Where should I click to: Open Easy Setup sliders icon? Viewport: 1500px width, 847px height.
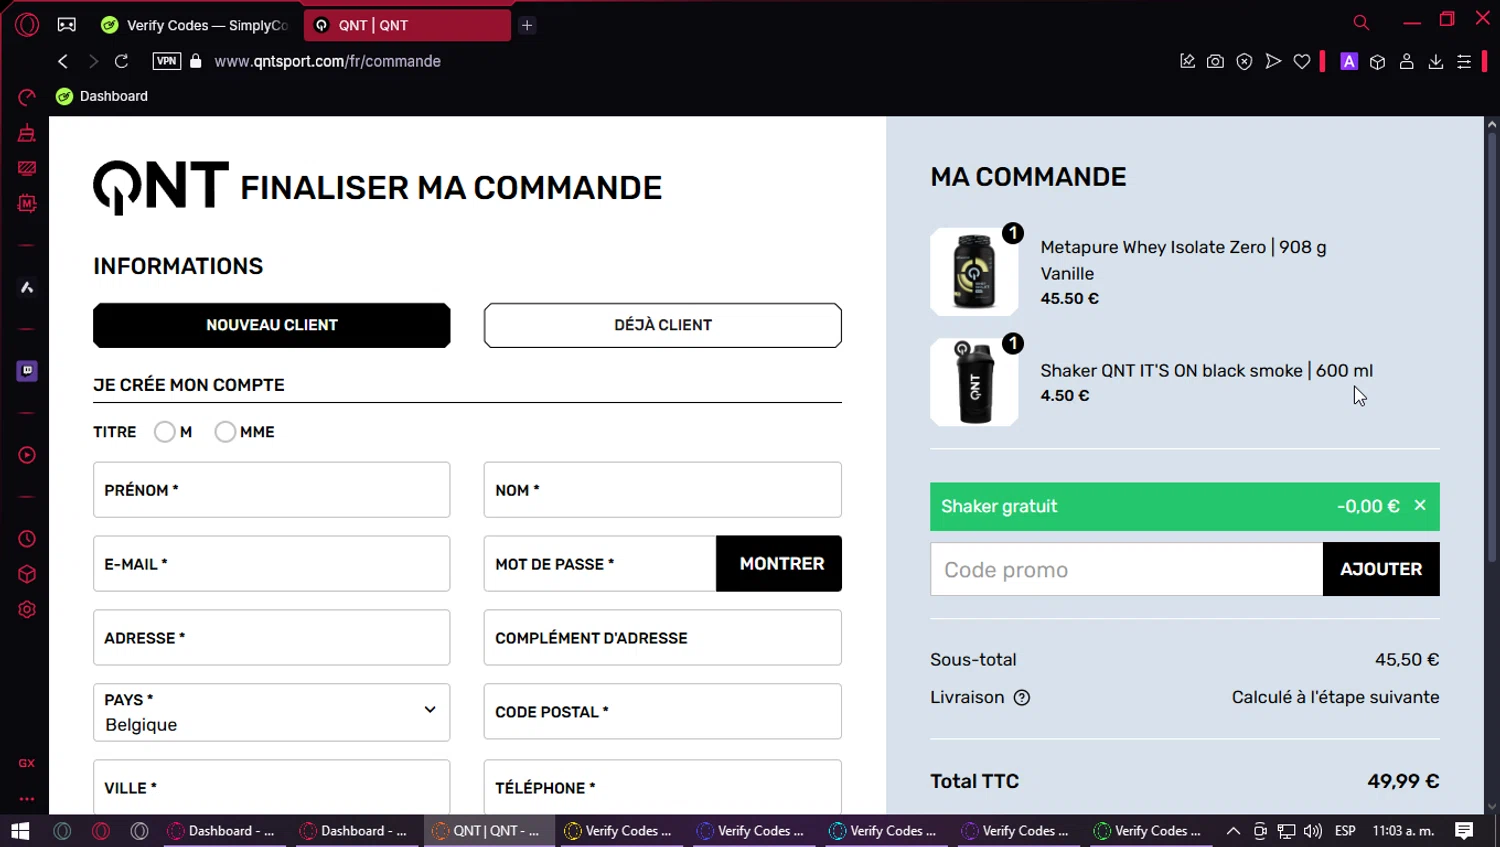click(1464, 61)
